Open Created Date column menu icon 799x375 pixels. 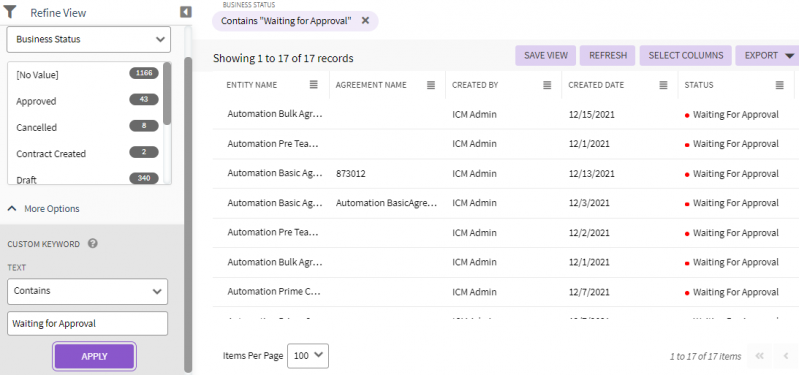[663, 85]
